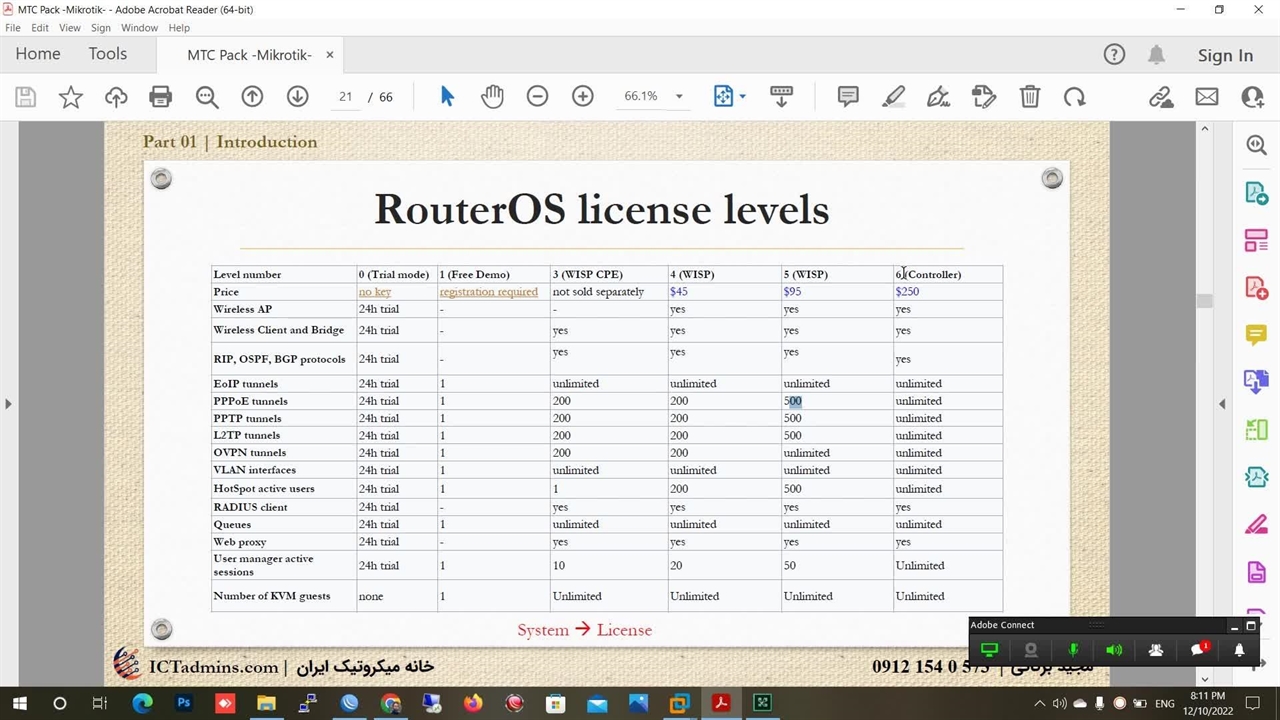
Task: Select the Hand pan tool
Action: pyautogui.click(x=492, y=97)
